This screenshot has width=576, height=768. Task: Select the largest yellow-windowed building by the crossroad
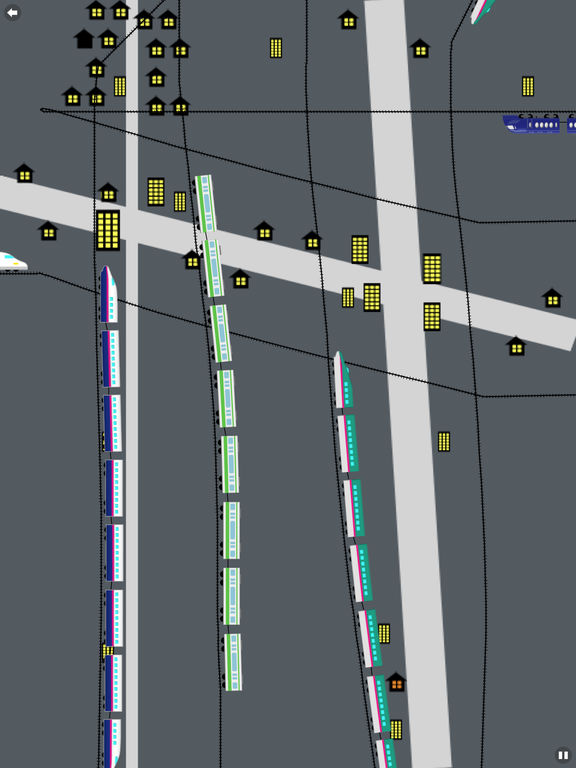108,230
